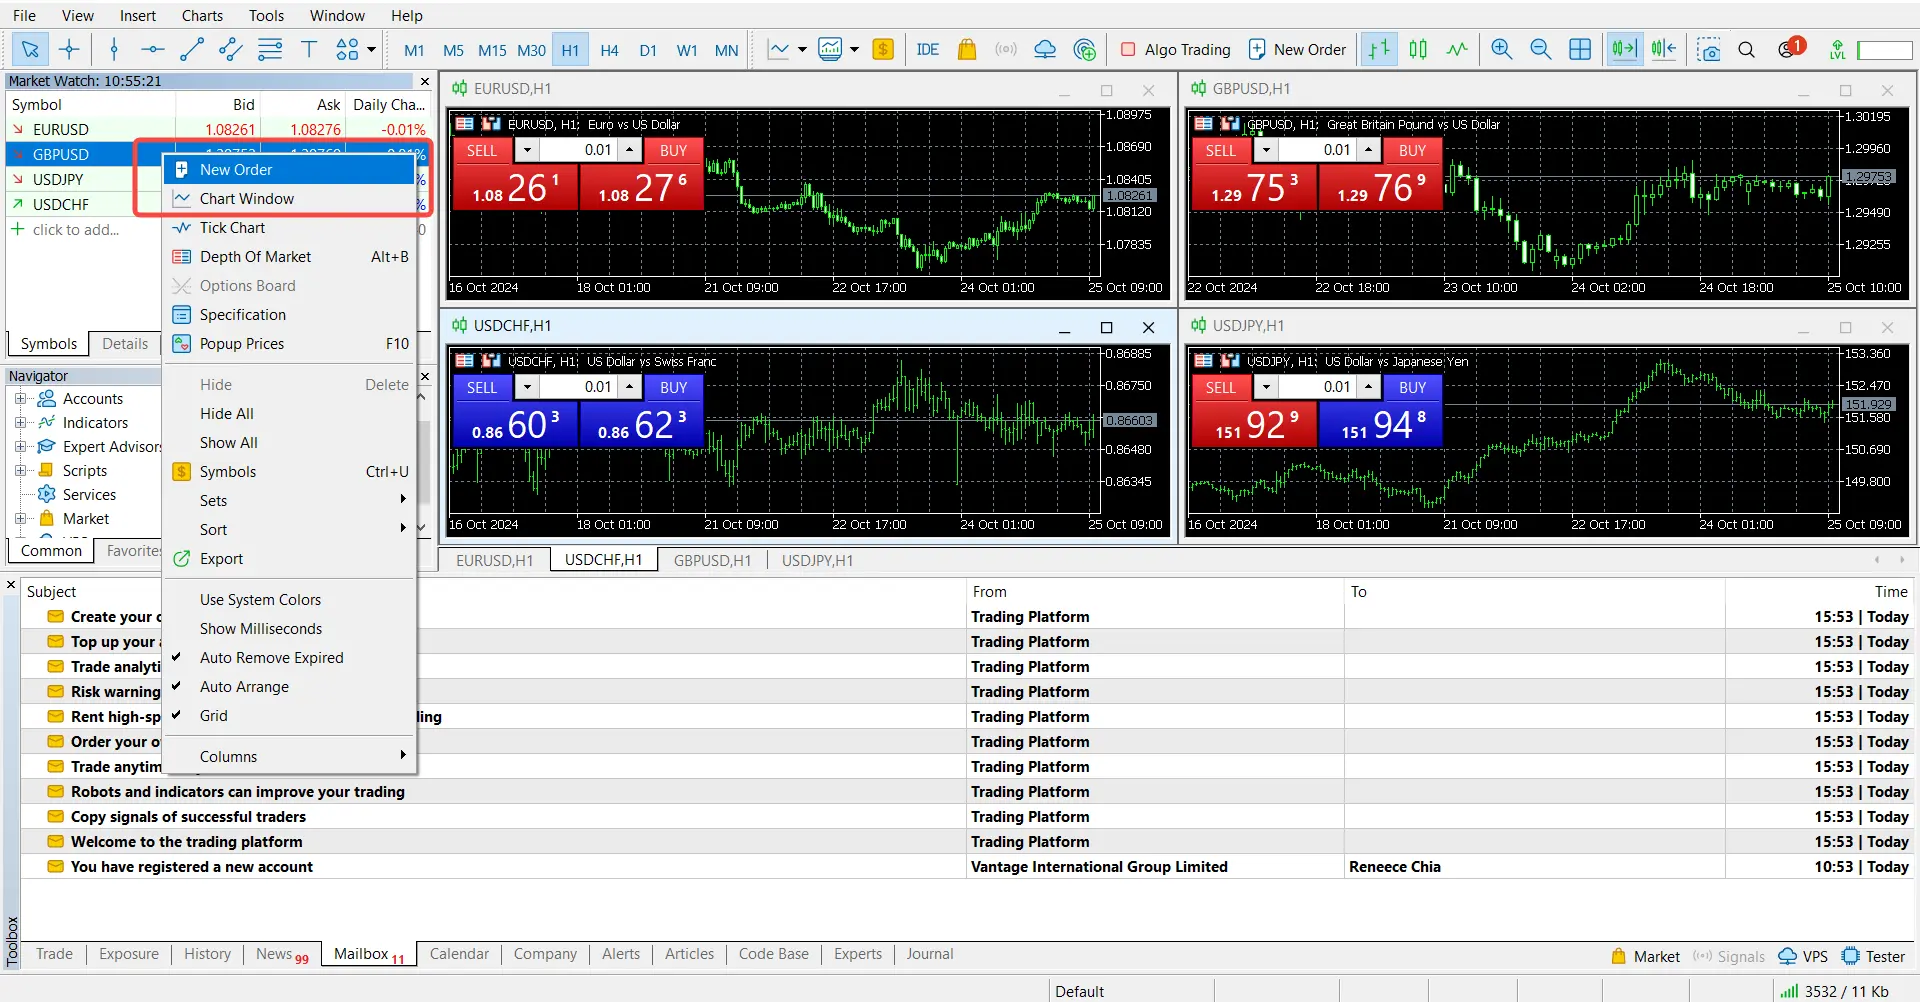Select the trendline drawing tool

click(x=191, y=49)
